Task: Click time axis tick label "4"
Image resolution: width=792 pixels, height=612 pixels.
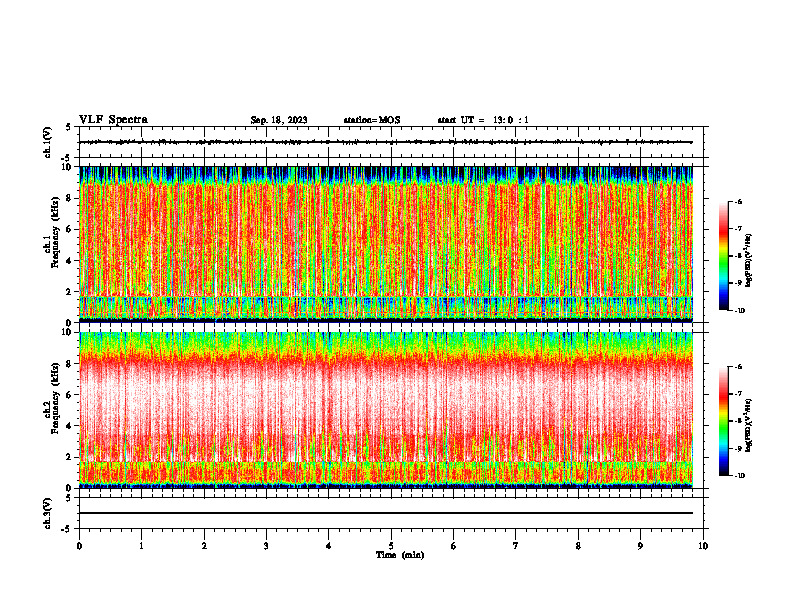Action: [329, 546]
